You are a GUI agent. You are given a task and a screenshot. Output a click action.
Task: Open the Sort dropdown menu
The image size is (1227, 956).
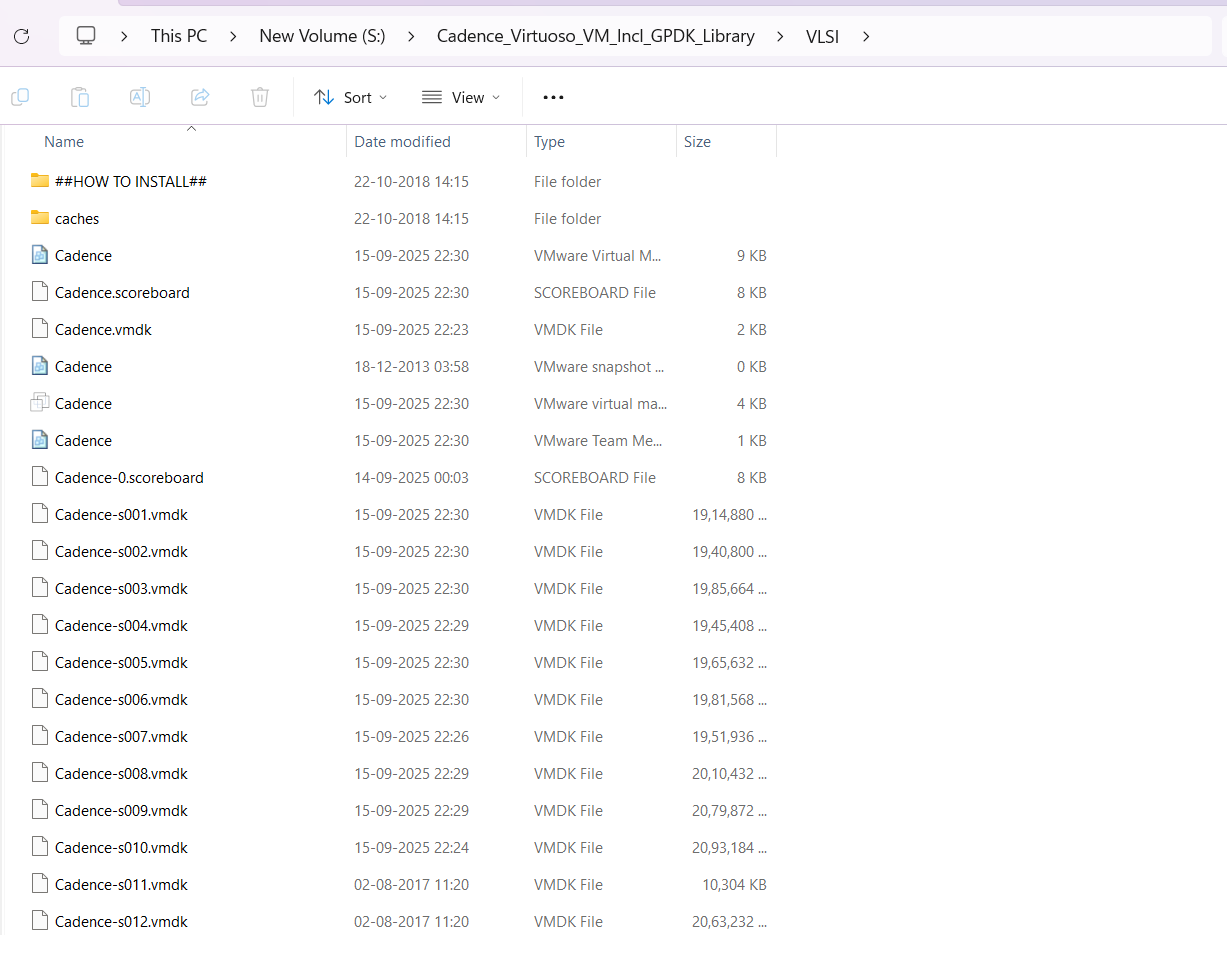click(x=350, y=97)
